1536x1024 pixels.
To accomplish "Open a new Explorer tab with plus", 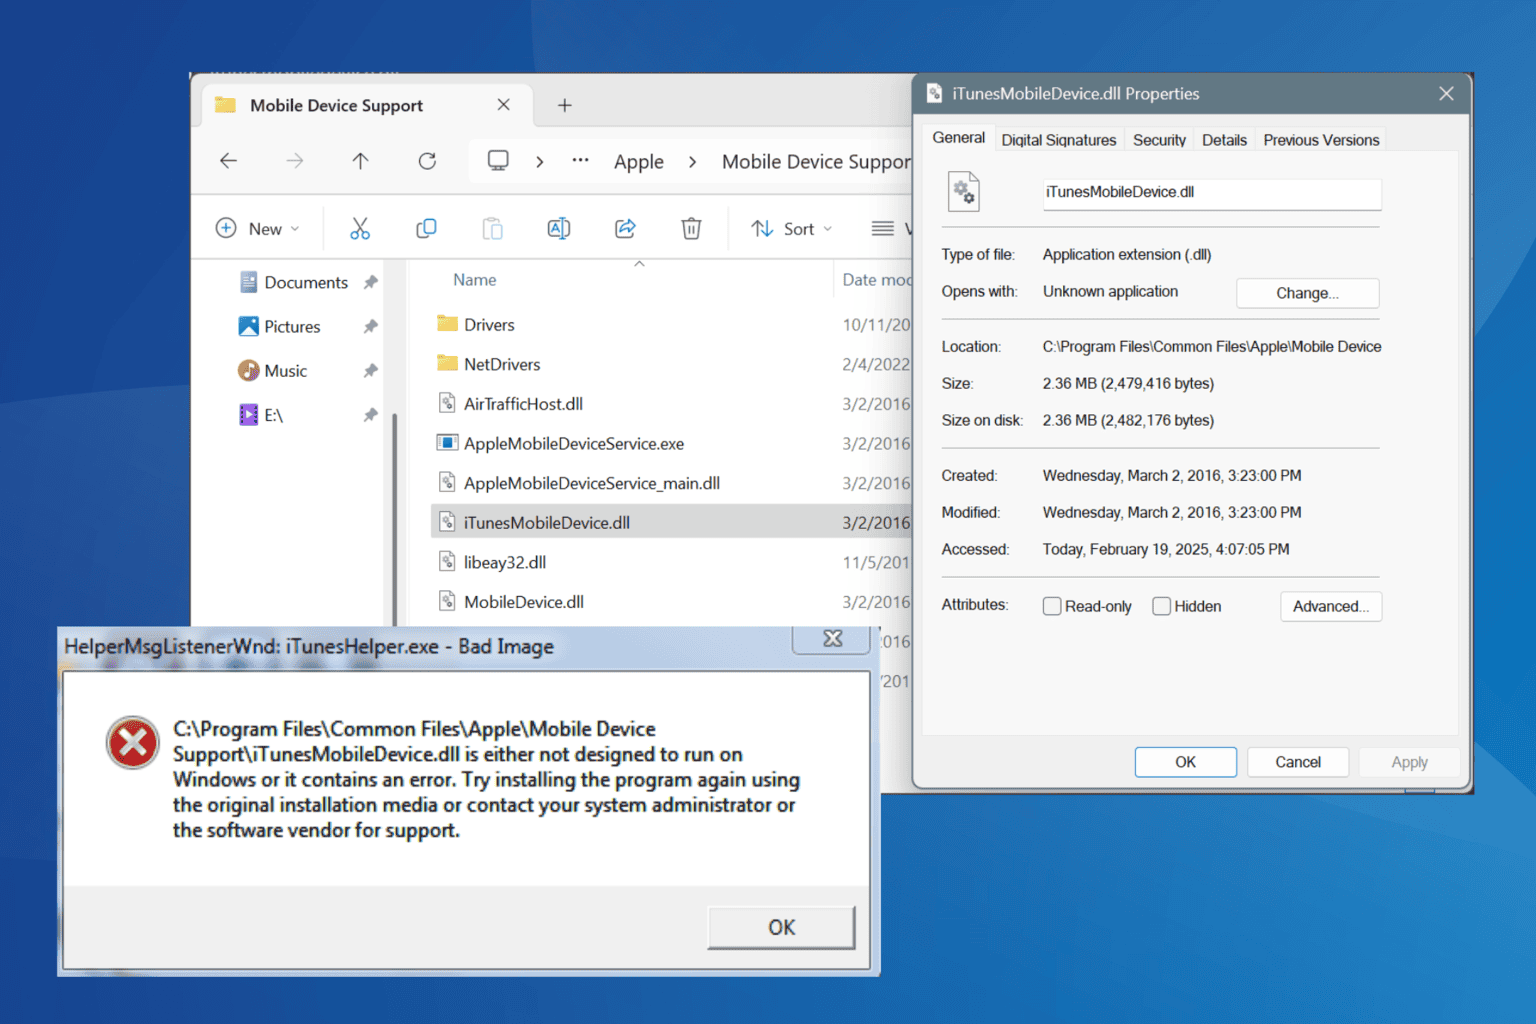I will 564,105.
